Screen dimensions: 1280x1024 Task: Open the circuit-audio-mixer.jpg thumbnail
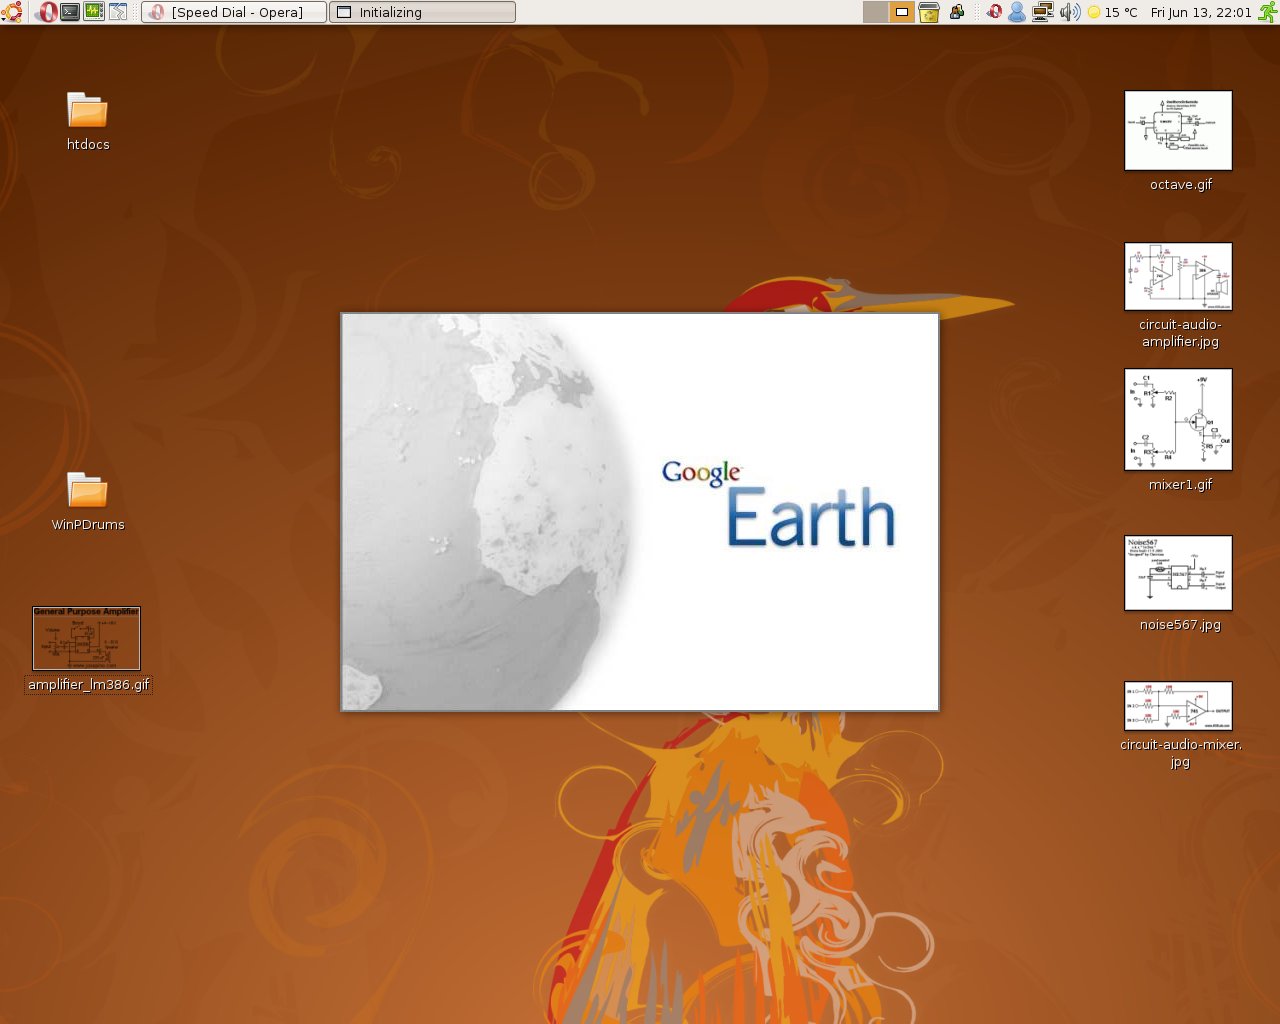click(1179, 705)
